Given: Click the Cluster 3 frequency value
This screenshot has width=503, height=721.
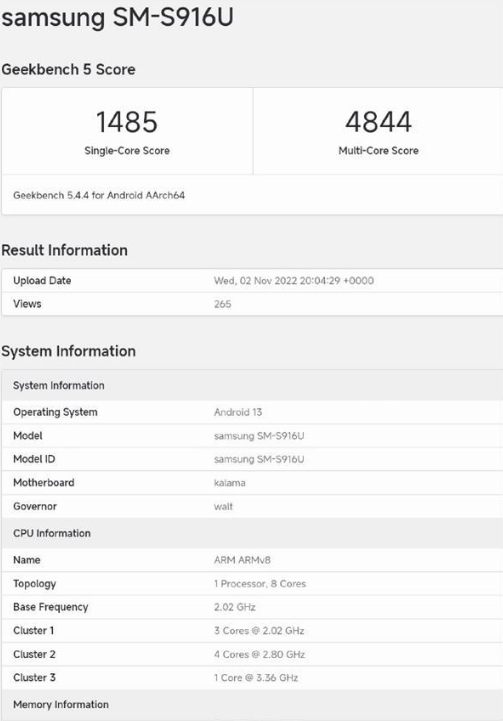Looking at the screenshot, I should [x=256, y=678].
